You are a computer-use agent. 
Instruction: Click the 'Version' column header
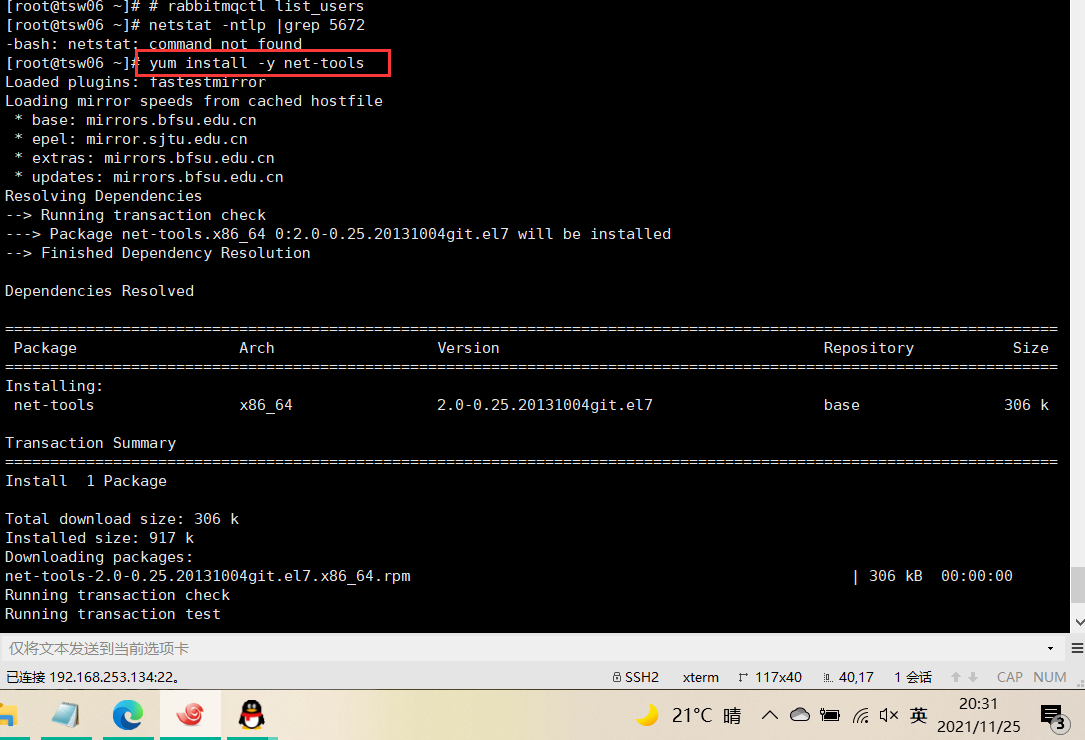(x=468, y=348)
